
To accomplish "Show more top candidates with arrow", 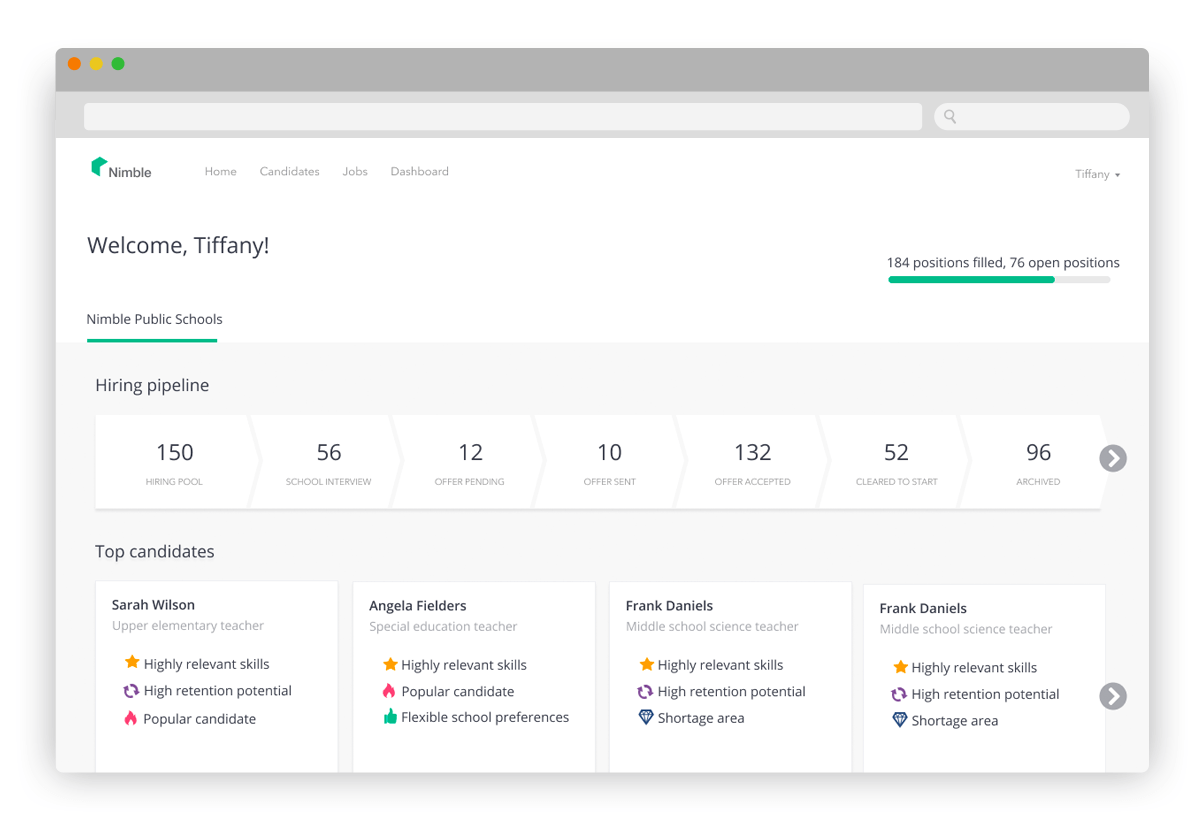I will click(x=1113, y=696).
